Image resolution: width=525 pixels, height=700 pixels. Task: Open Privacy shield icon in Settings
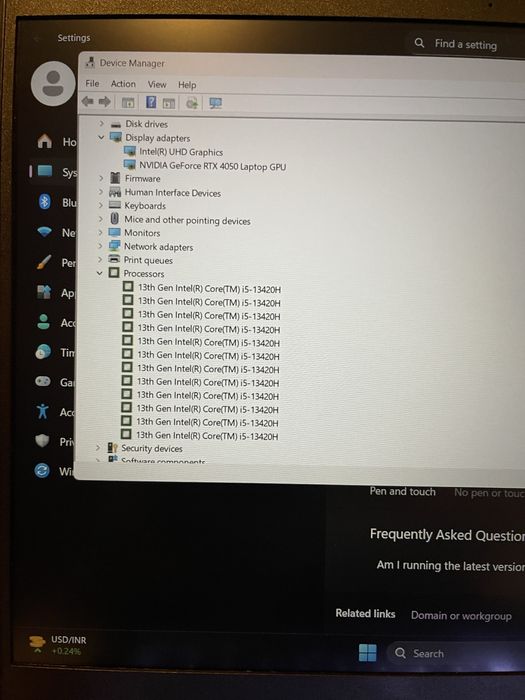[x=42, y=441]
